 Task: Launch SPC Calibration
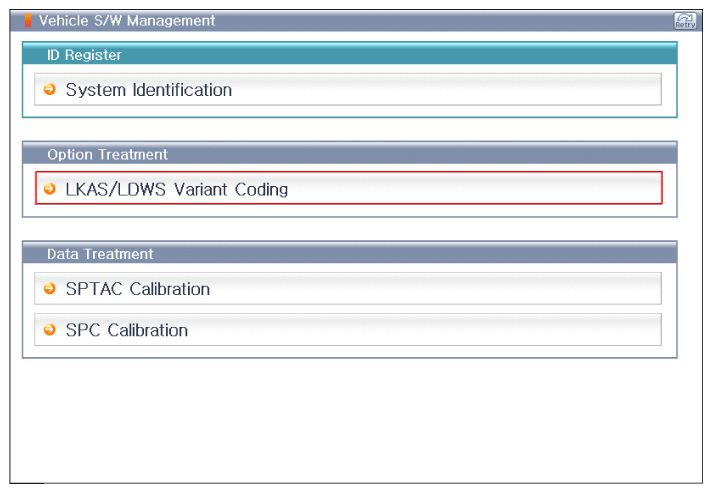click(126, 330)
